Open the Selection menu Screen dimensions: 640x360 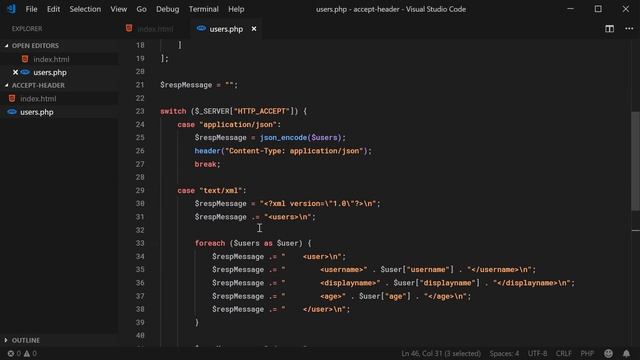(x=85, y=9)
